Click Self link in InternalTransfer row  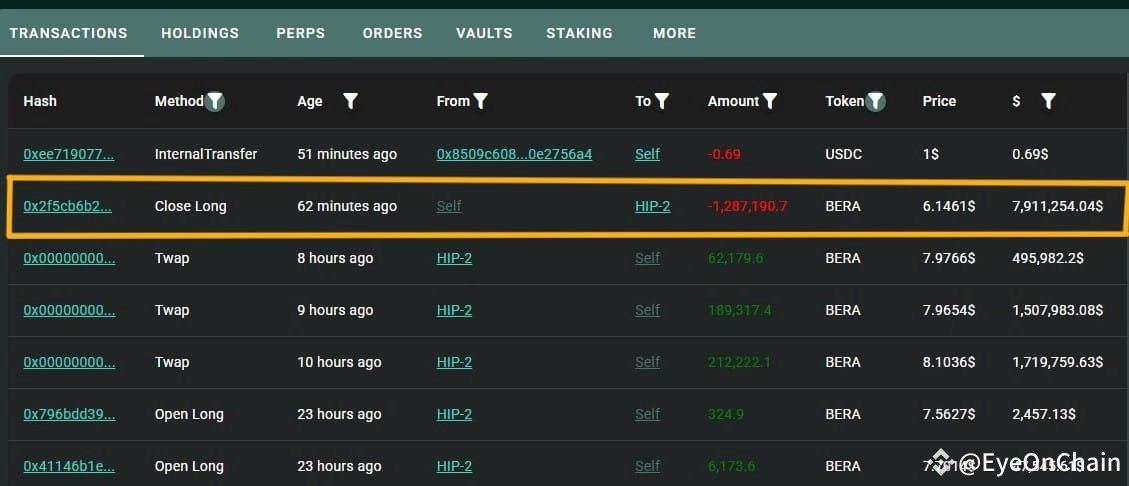[x=647, y=154]
